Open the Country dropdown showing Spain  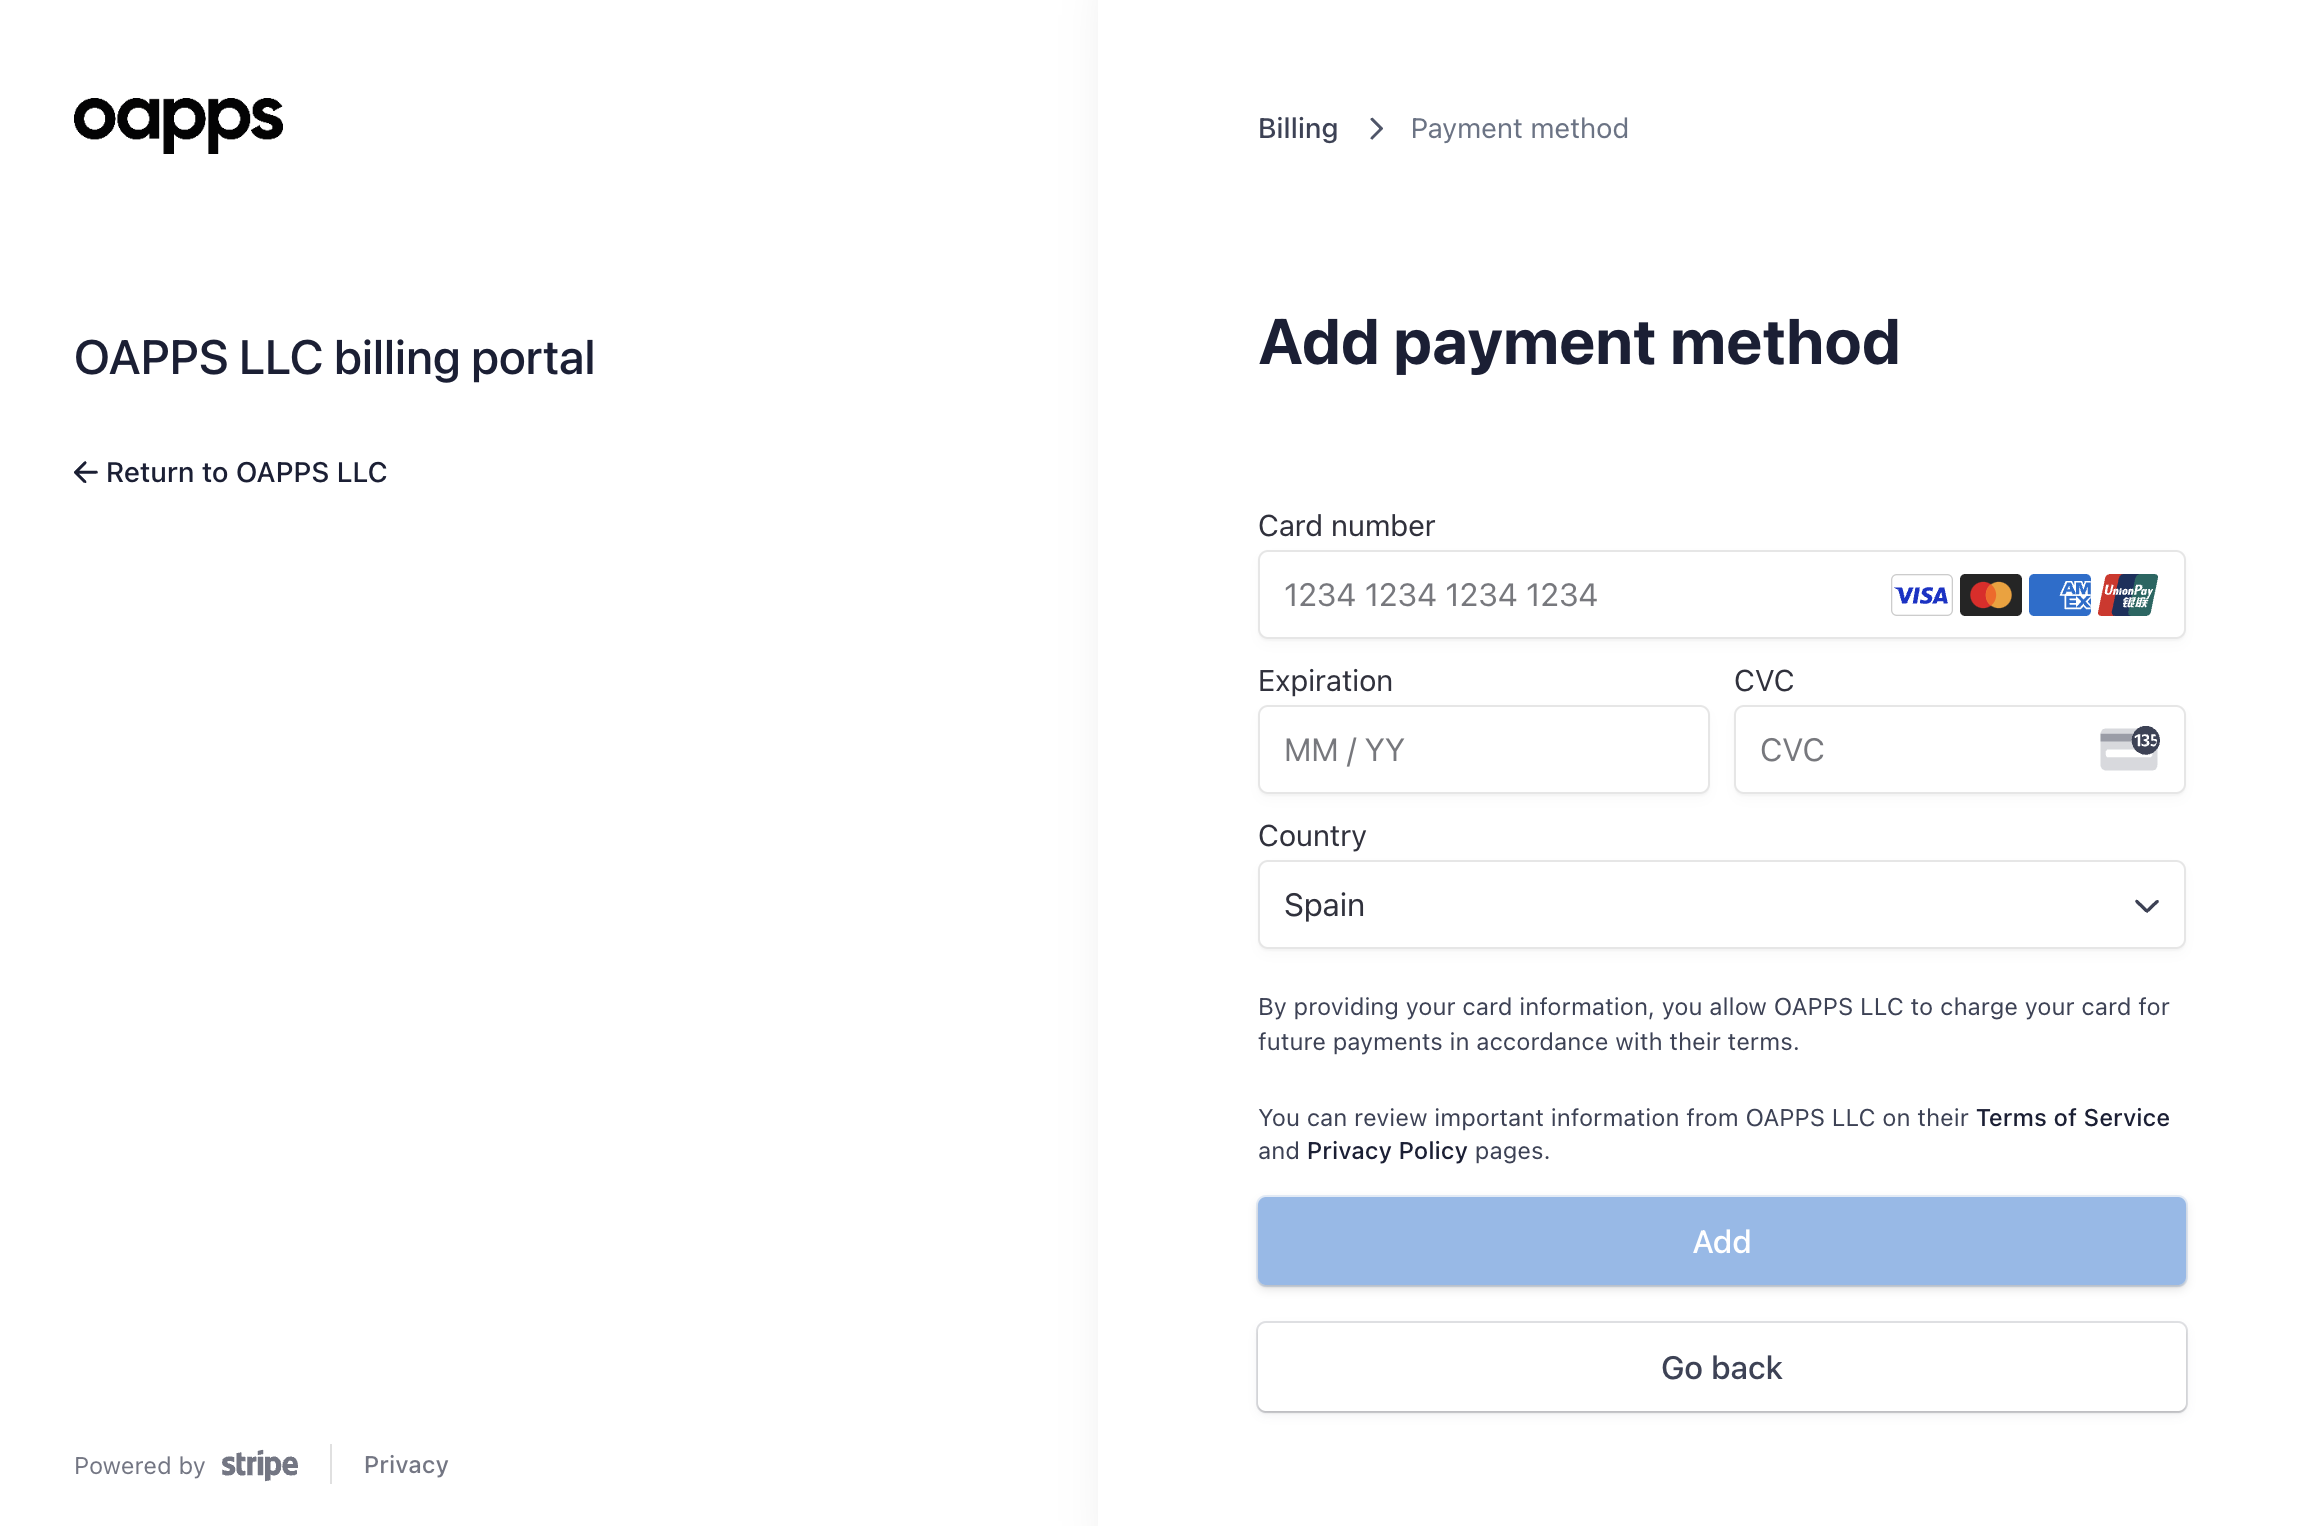(1721, 905)
